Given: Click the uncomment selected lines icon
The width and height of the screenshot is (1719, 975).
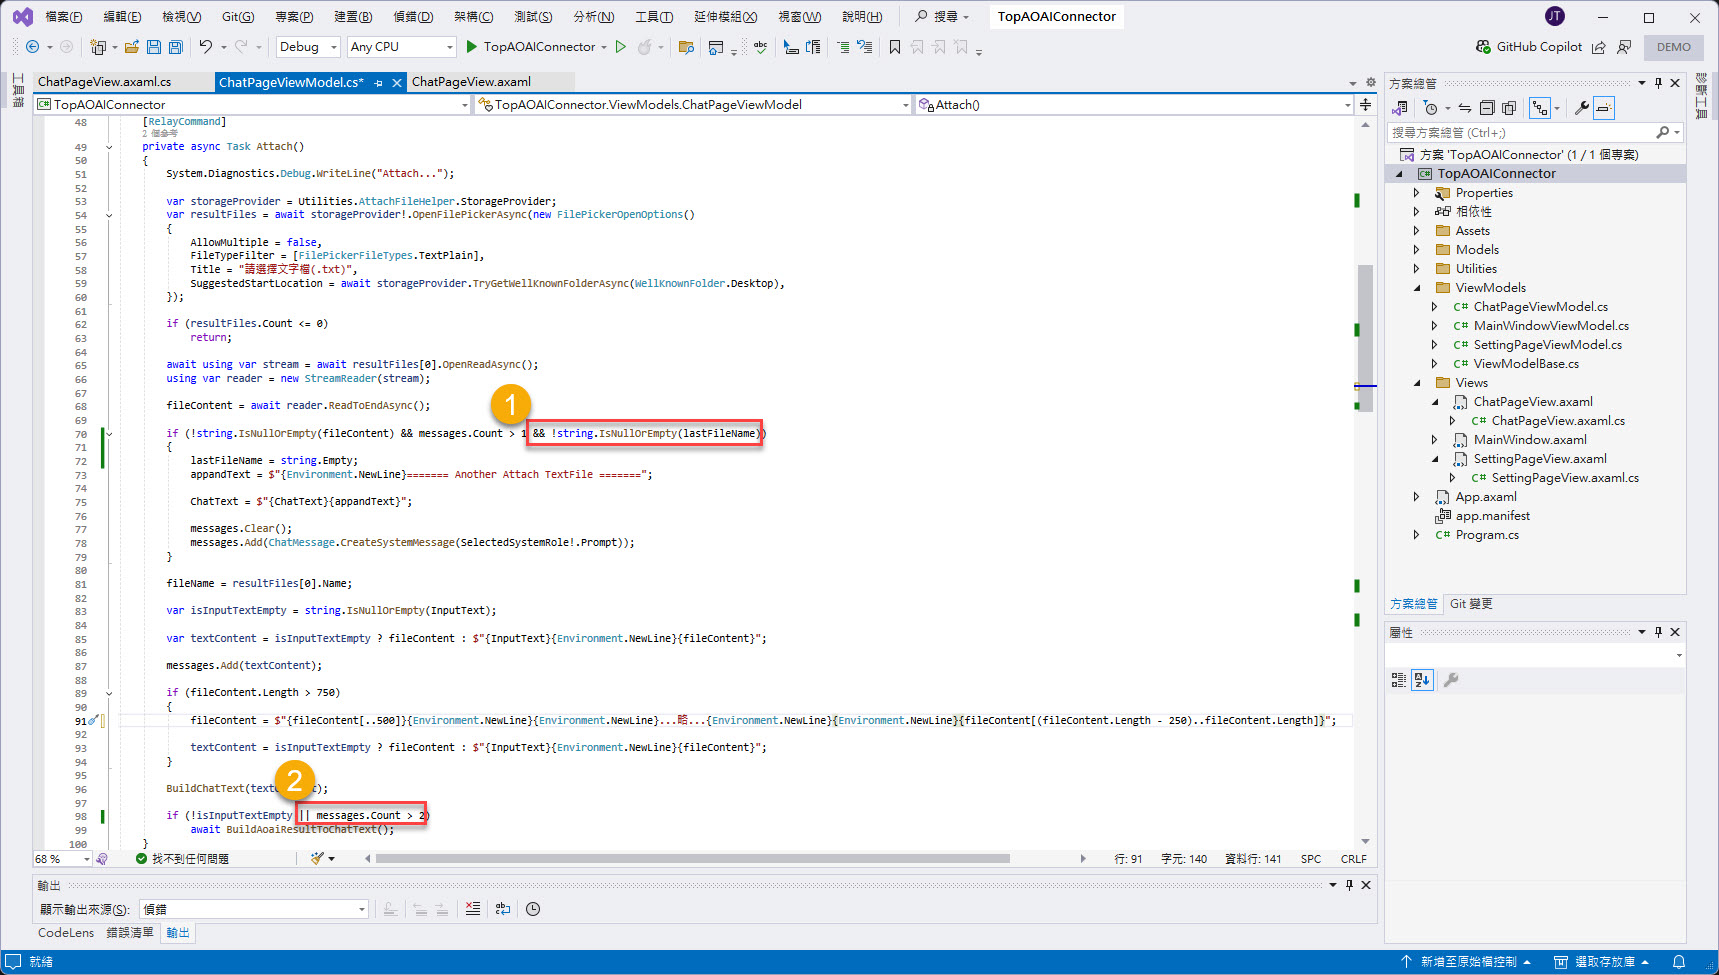Looking at the screenshot, I should point(865,47).
